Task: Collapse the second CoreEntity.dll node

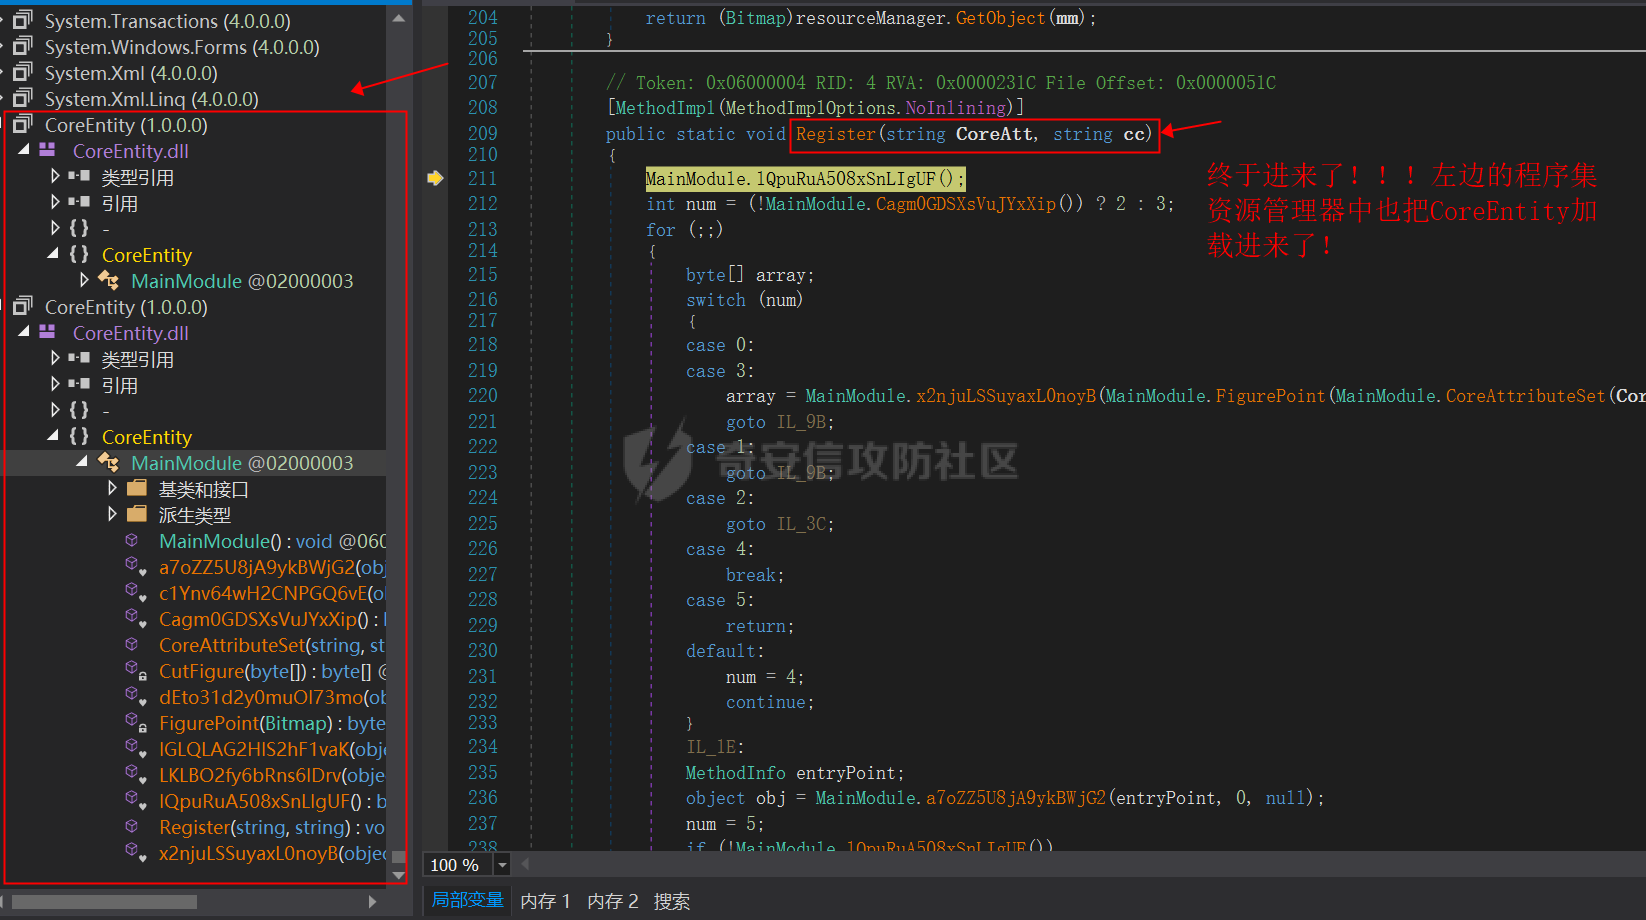Action: click(24, 331)
